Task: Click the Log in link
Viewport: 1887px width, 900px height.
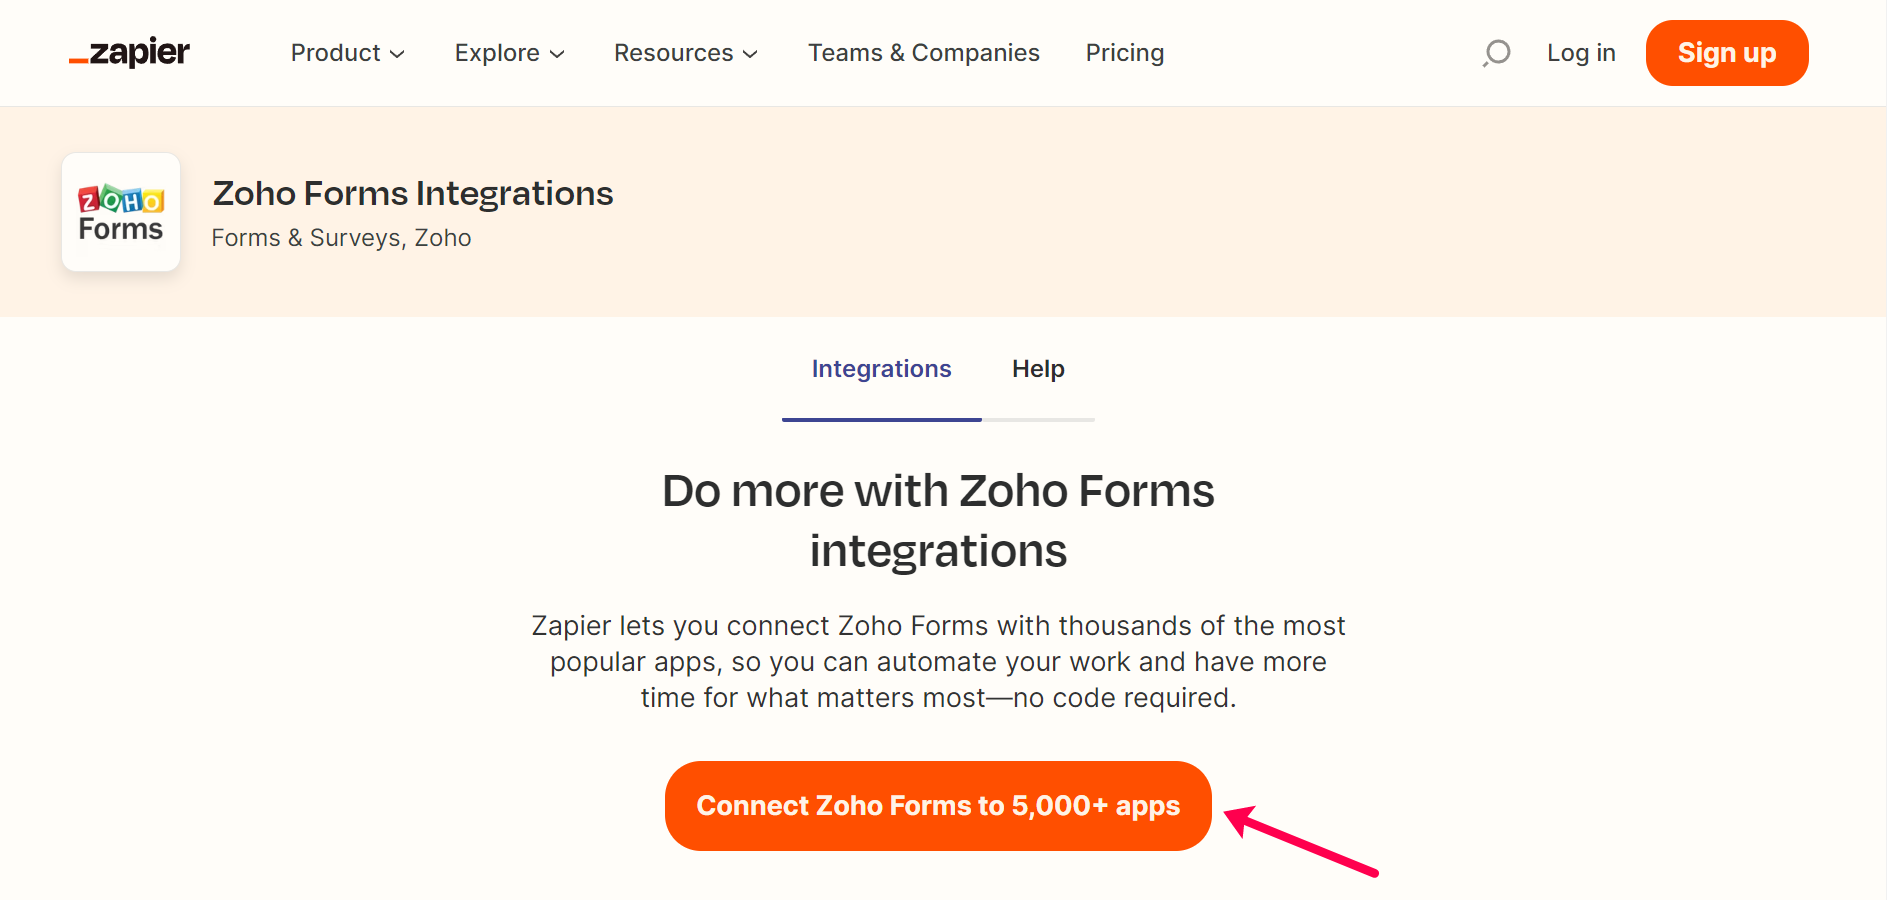Action: (x=1580, y=53)
